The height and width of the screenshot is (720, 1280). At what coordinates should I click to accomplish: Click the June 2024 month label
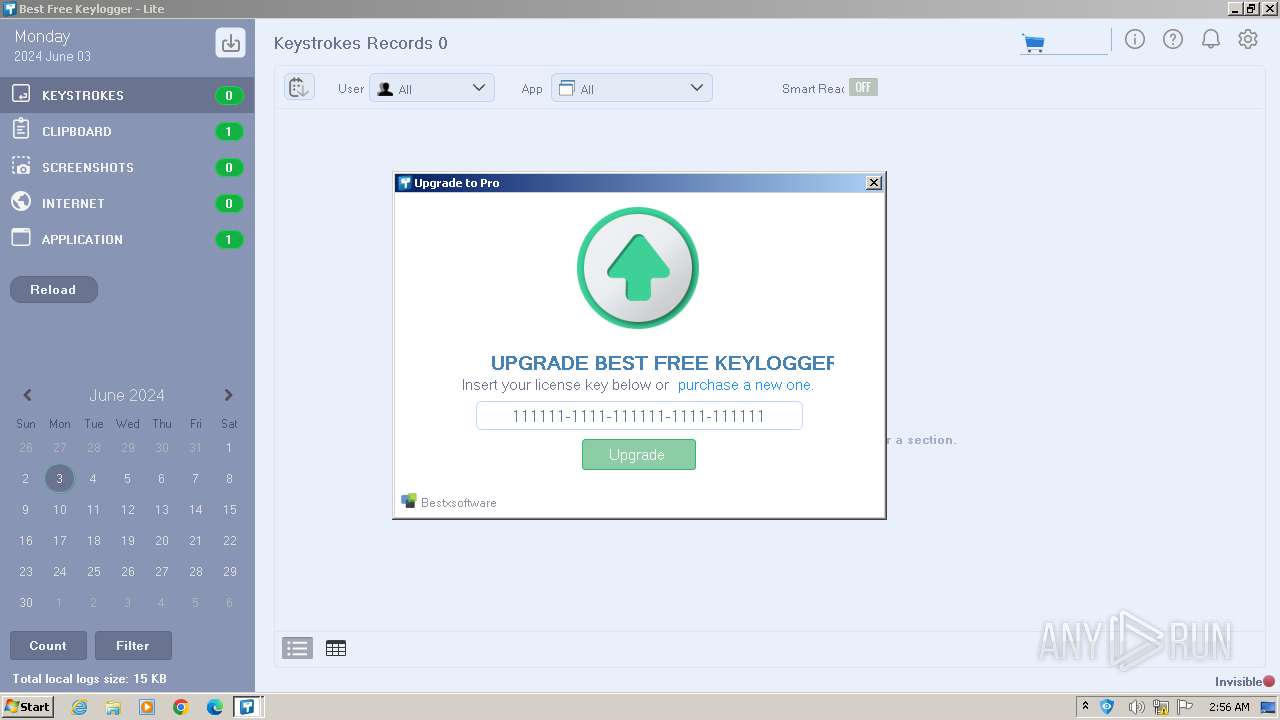(x=127, y=395)
